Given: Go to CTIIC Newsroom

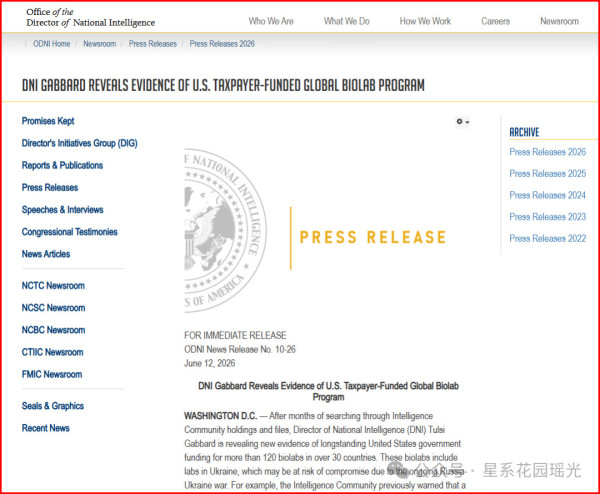Looking at the screenshot, I should click(52, 352).
